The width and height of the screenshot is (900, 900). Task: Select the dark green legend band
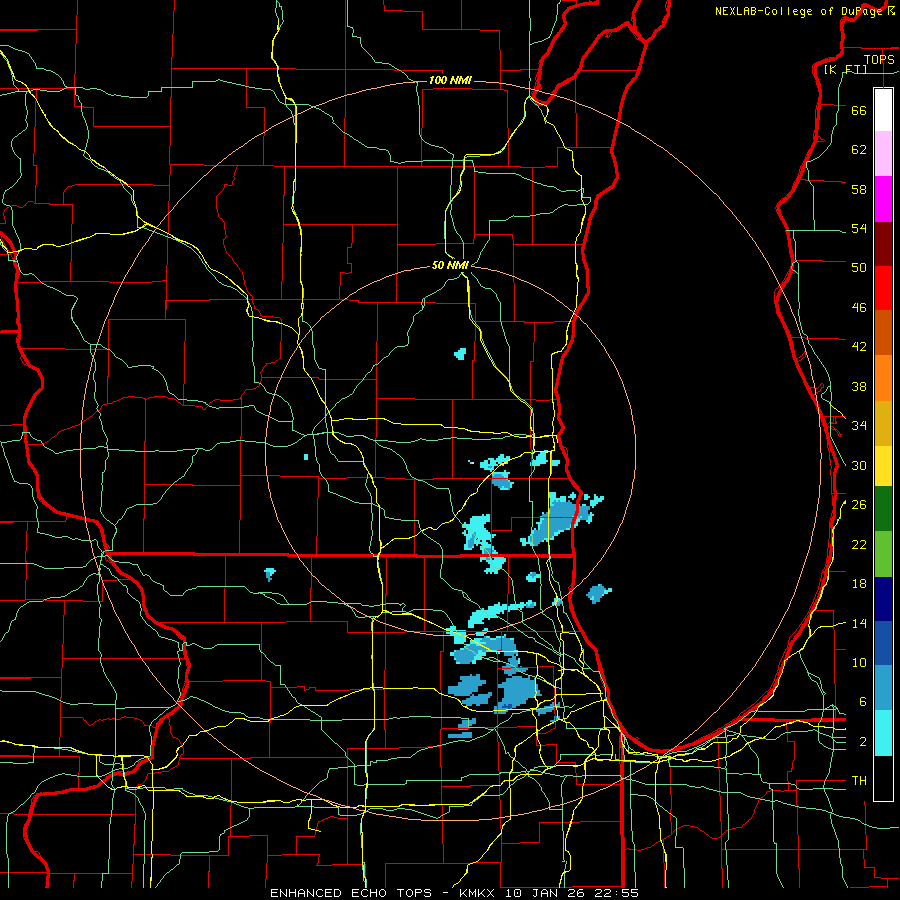click(x=883, y=509)
